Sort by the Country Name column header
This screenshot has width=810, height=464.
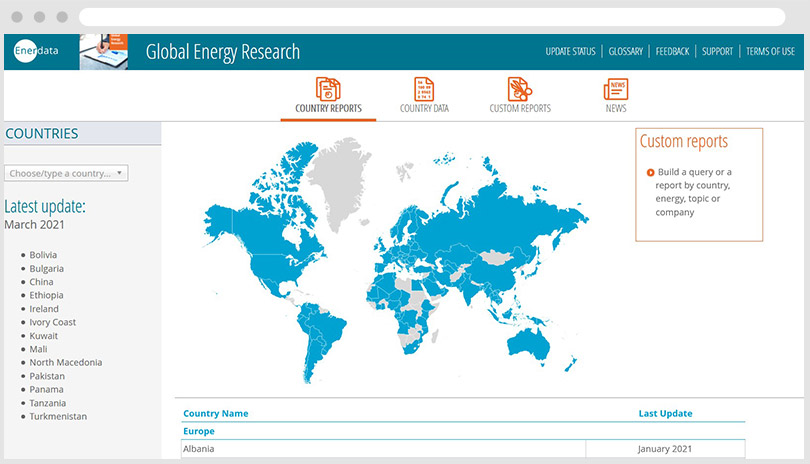[215, 413]
